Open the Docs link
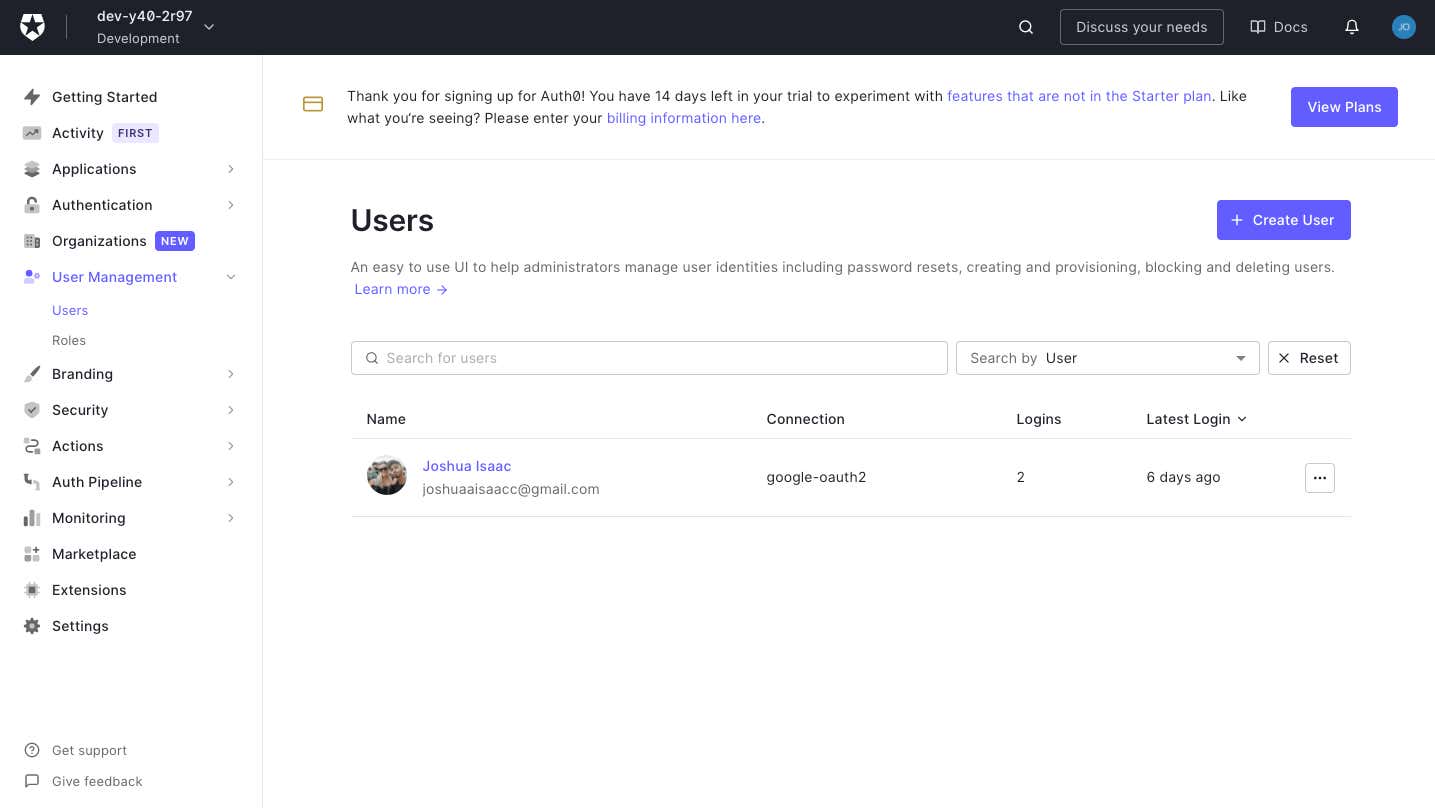1435x808 pixels. tap(1279, 27)
